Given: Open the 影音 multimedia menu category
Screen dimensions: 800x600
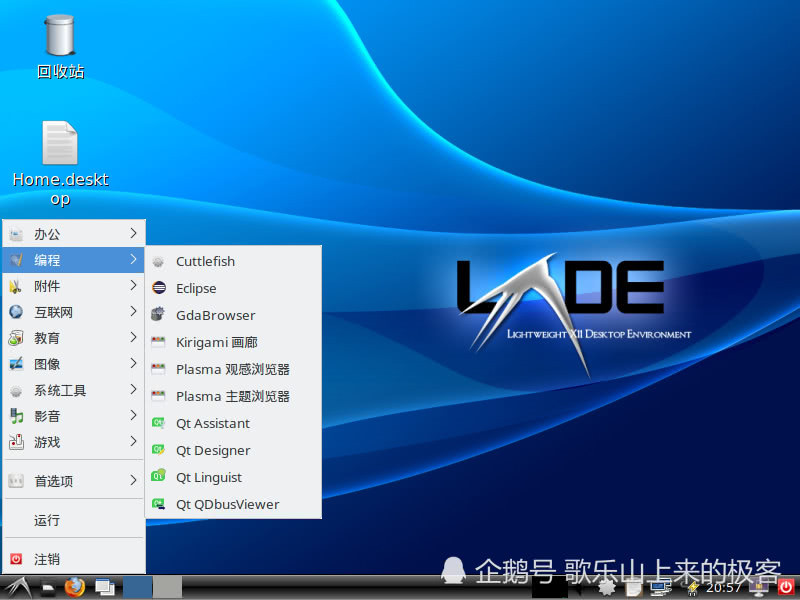Looking at the screenshot, I should pyautogui.click(x=74, y=416).
